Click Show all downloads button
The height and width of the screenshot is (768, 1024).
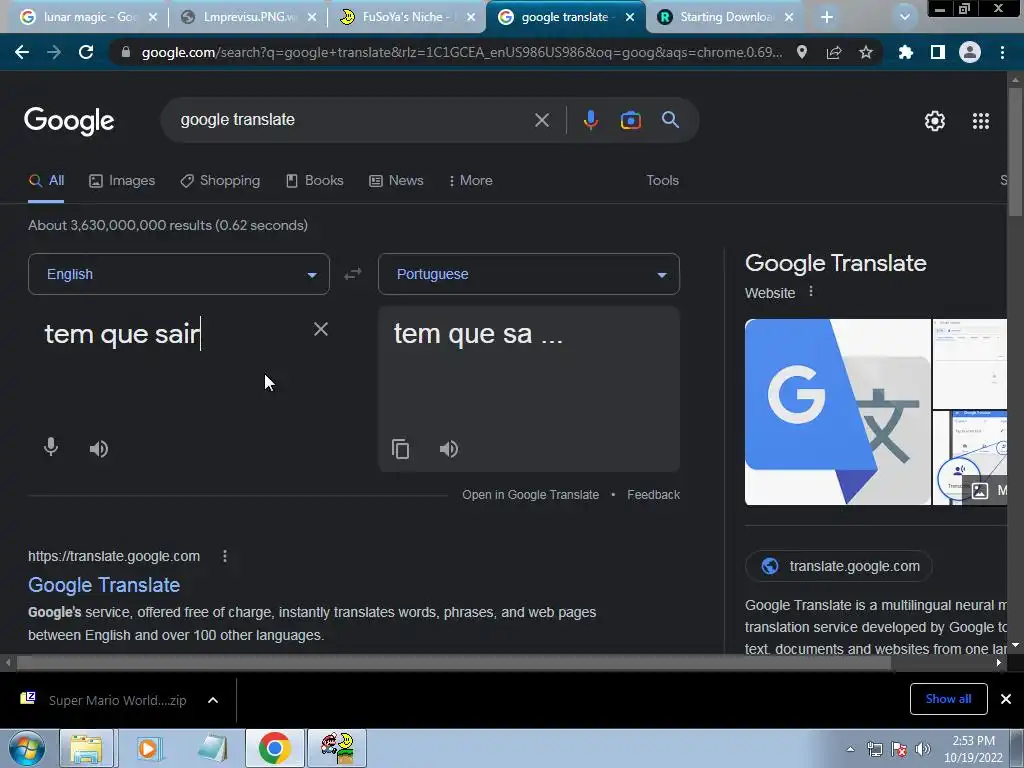pos(948,699)
